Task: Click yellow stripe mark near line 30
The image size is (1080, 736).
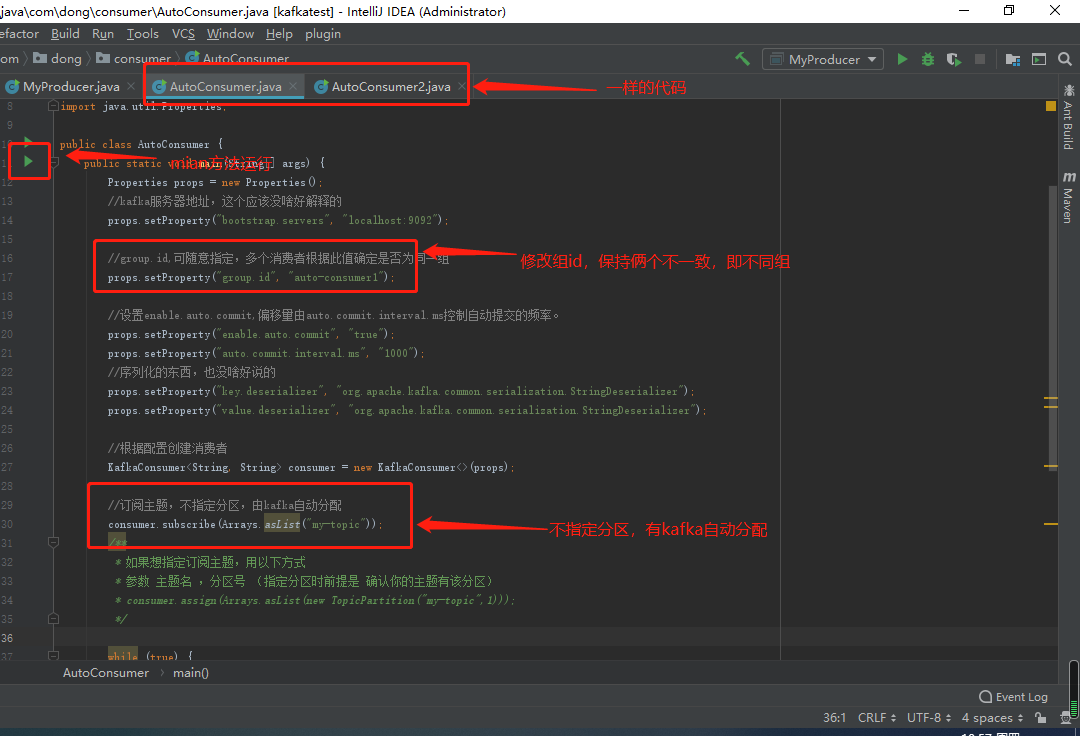Action: coord(1050,524)
